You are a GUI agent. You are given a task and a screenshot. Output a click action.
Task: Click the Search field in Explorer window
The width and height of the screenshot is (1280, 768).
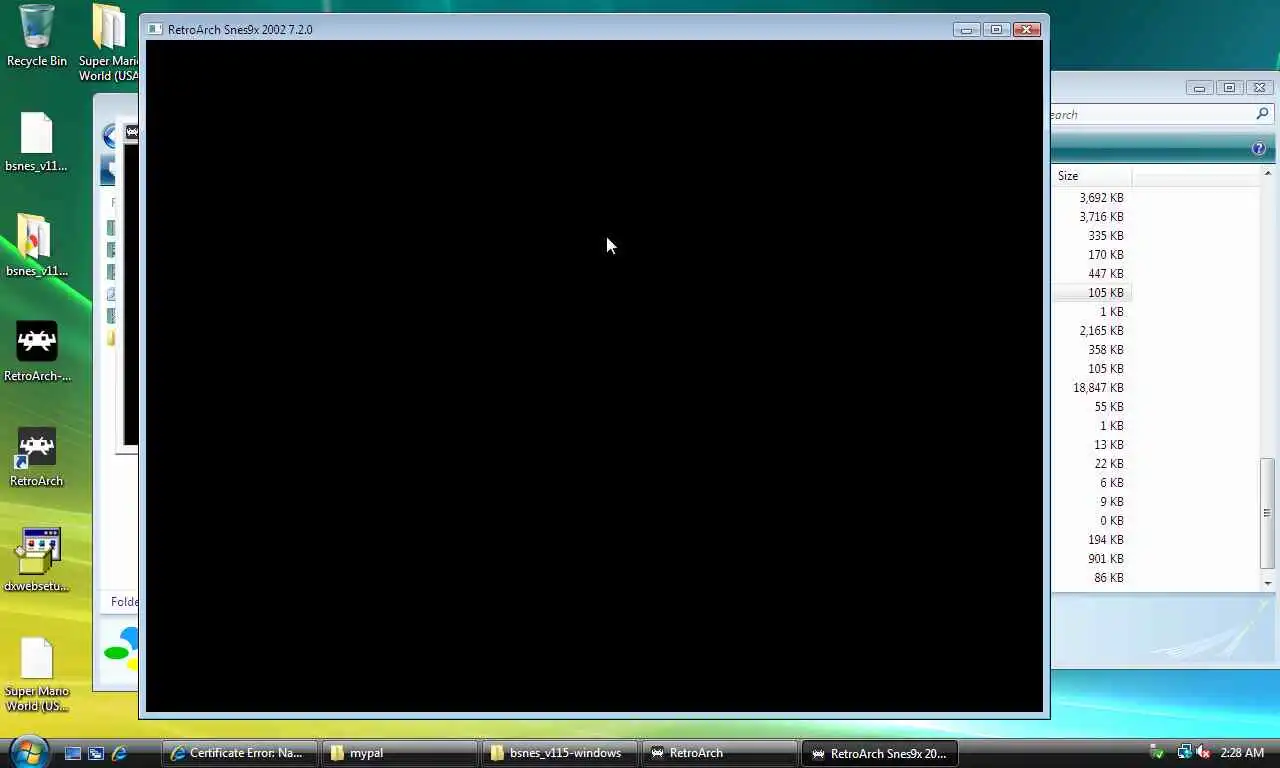(x=1150, y=115)
